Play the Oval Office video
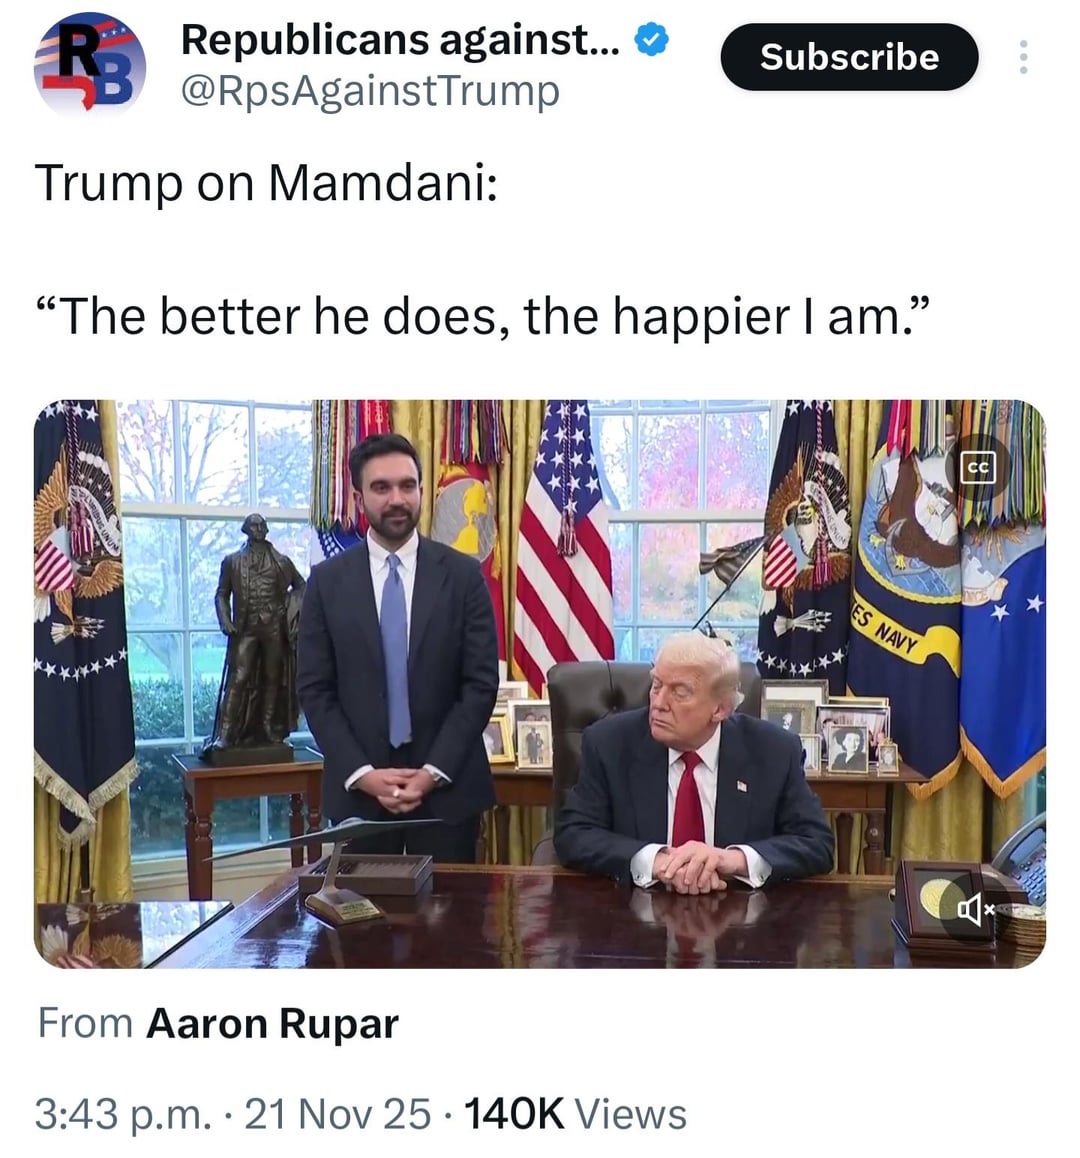Image resolution: width=1080 pixels, height=1158 pixels. coord(539,683)
